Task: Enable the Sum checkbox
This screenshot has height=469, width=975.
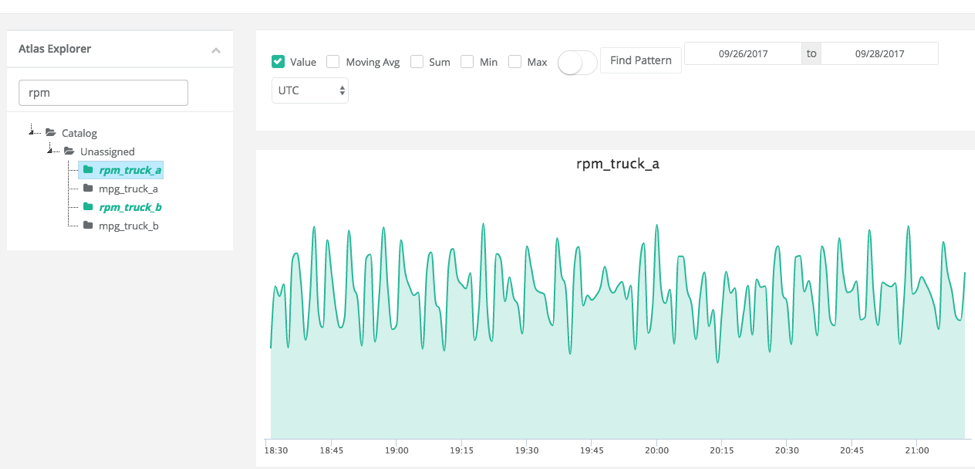Action: tap(417, 62)
